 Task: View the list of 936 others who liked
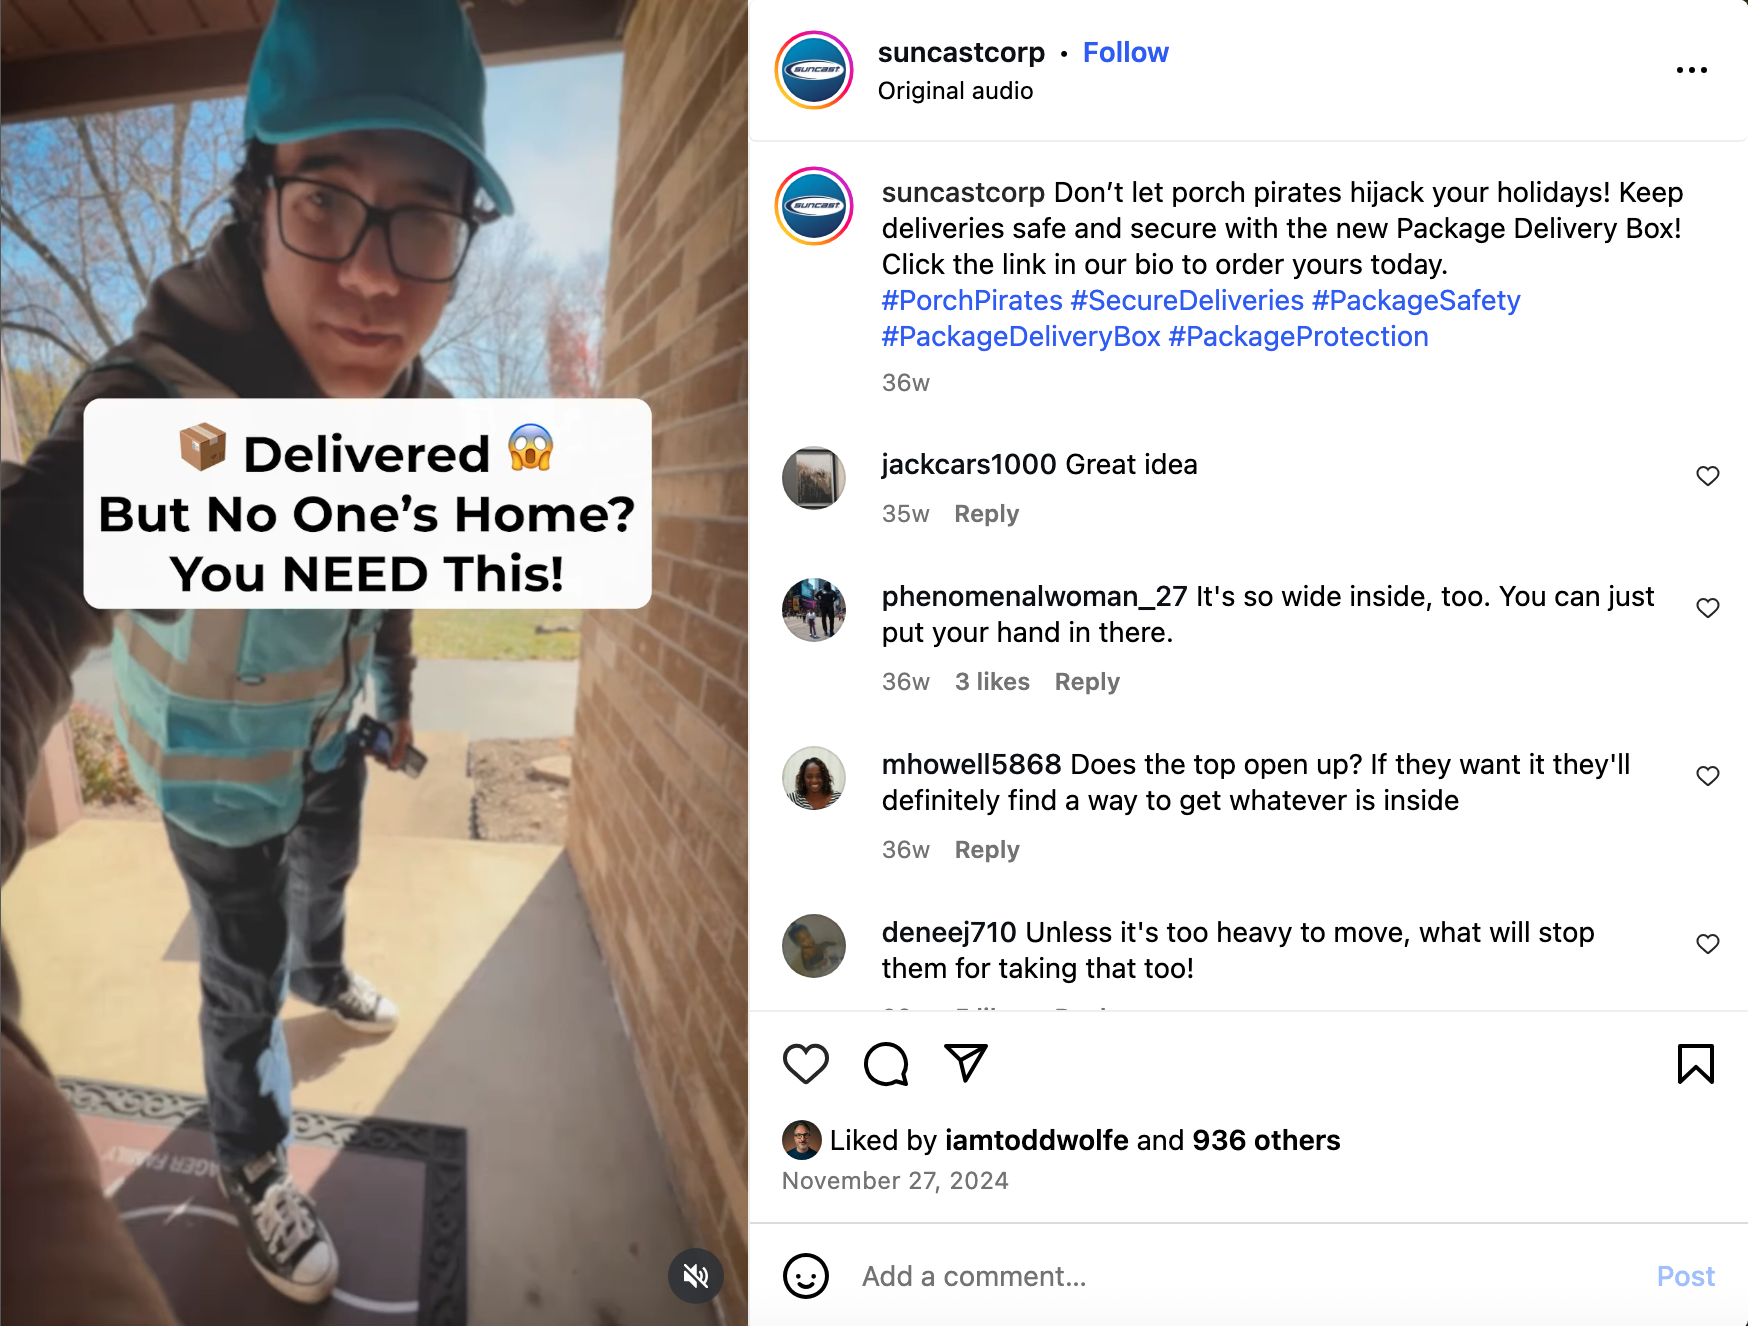[1266, 1140]
